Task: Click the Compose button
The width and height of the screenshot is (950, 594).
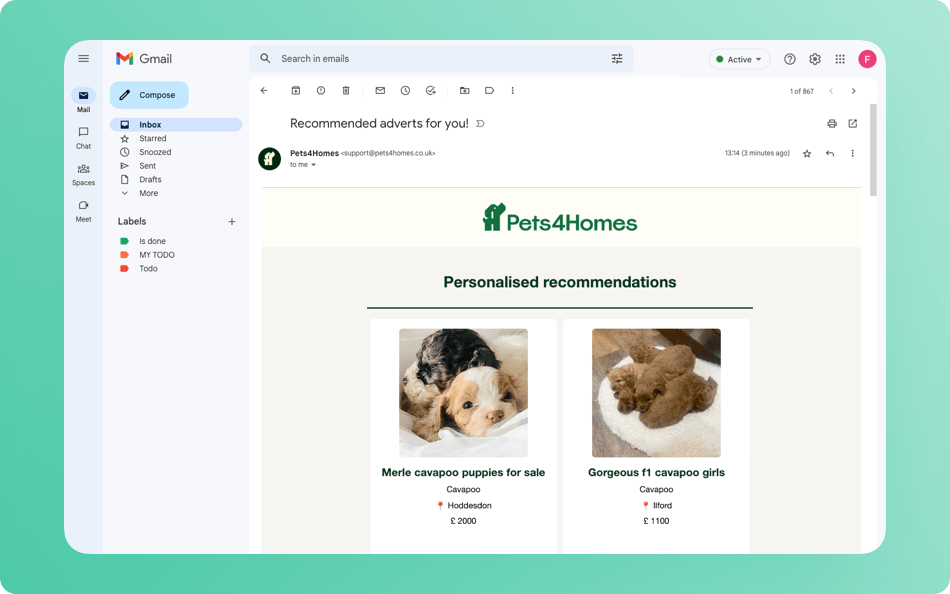Action: coord(149,95)
